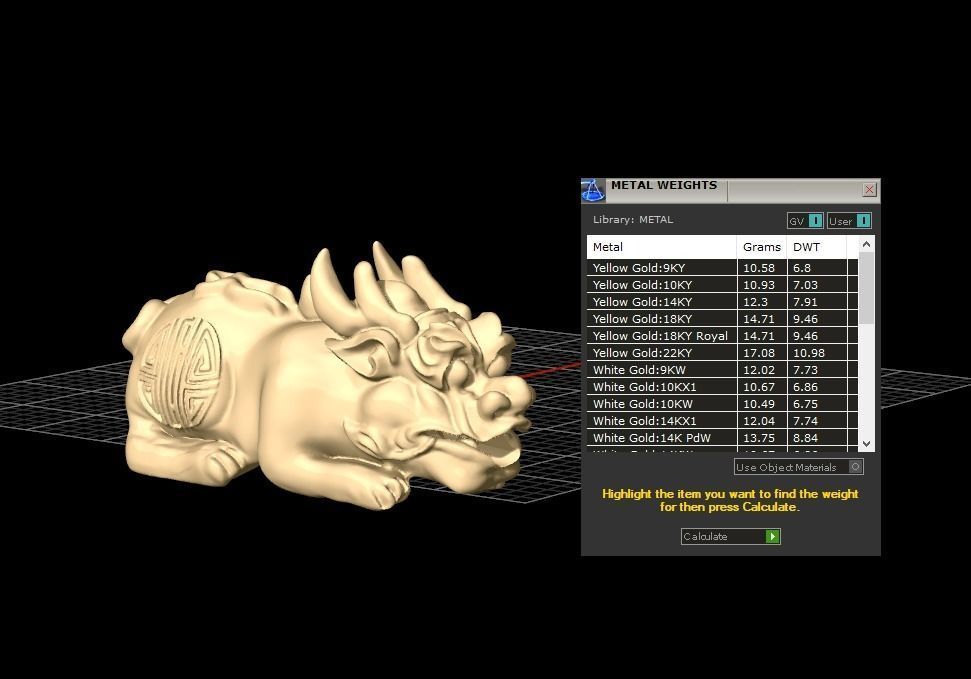Click the 12.3 grams value
Viewport: 971px width, 679px height.
click(x=755, y=302)
